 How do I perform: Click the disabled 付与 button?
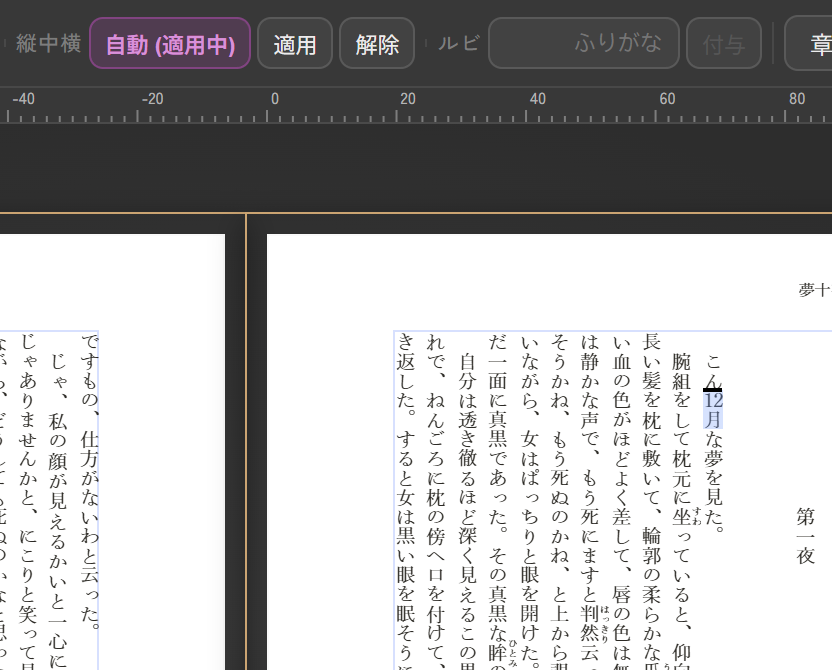click(x=724, y=43)
